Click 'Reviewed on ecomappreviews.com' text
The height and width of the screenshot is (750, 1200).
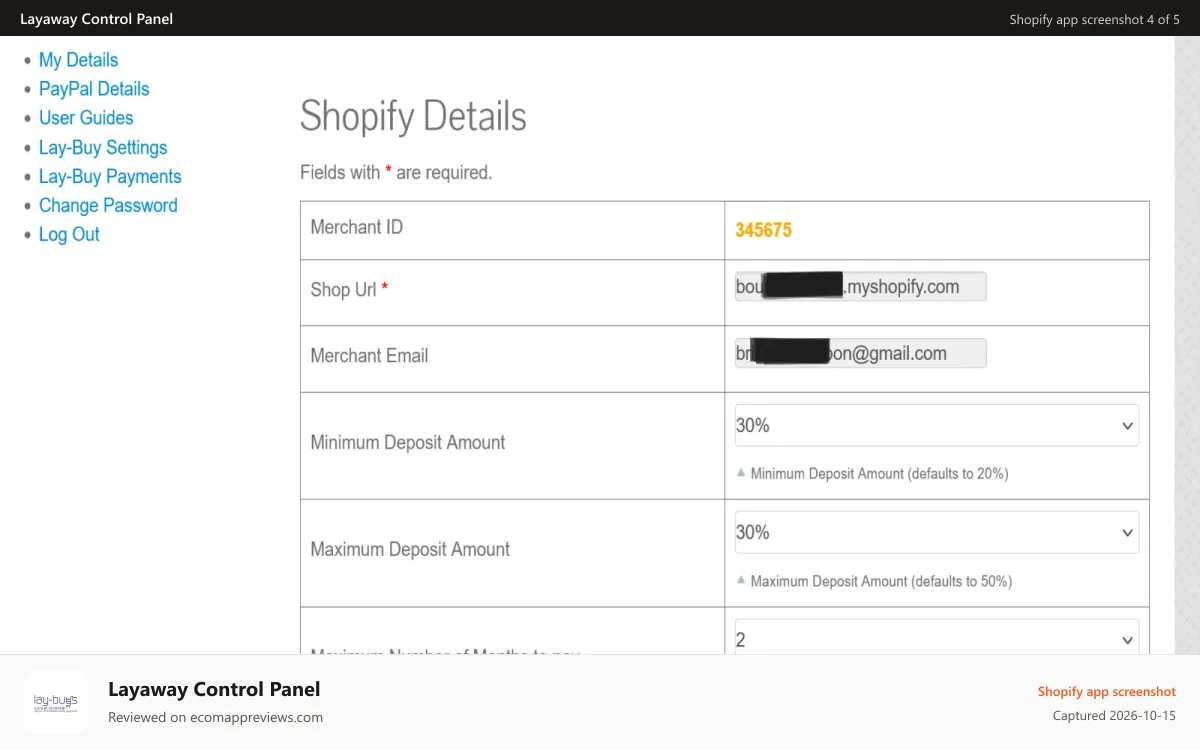coord(215,717)
